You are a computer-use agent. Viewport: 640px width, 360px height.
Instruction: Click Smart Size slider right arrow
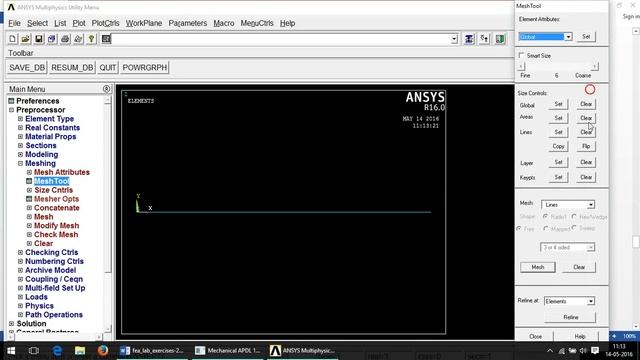(595, 66)
